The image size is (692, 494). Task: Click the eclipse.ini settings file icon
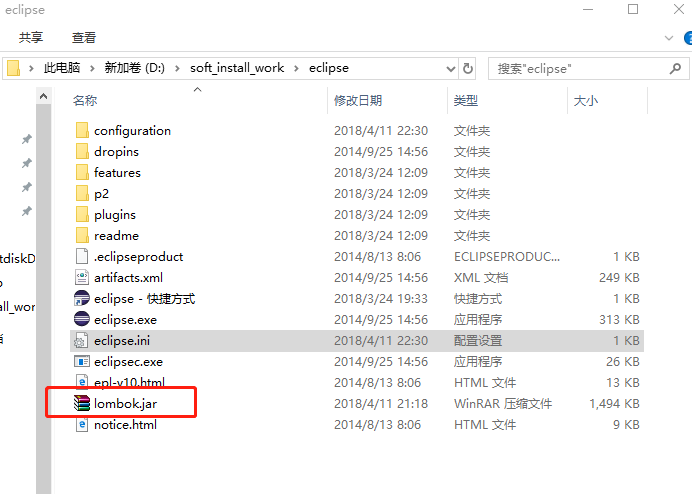tap(81, 340)
